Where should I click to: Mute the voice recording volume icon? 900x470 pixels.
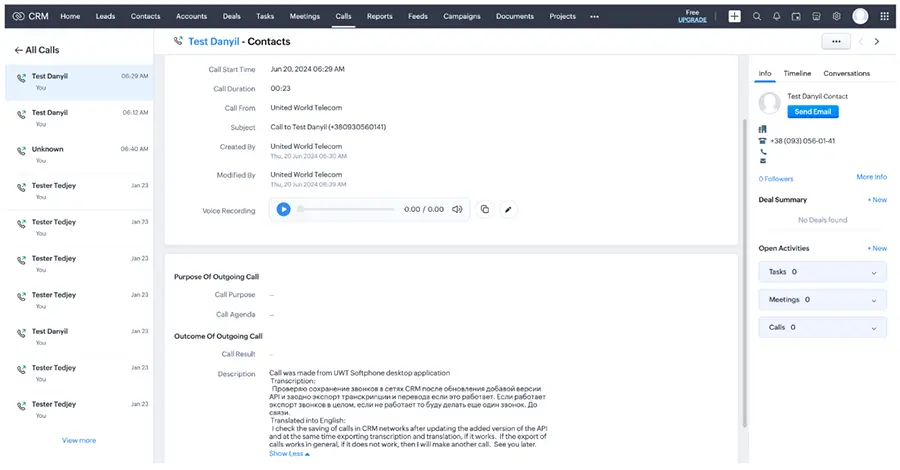coord(457,209)
